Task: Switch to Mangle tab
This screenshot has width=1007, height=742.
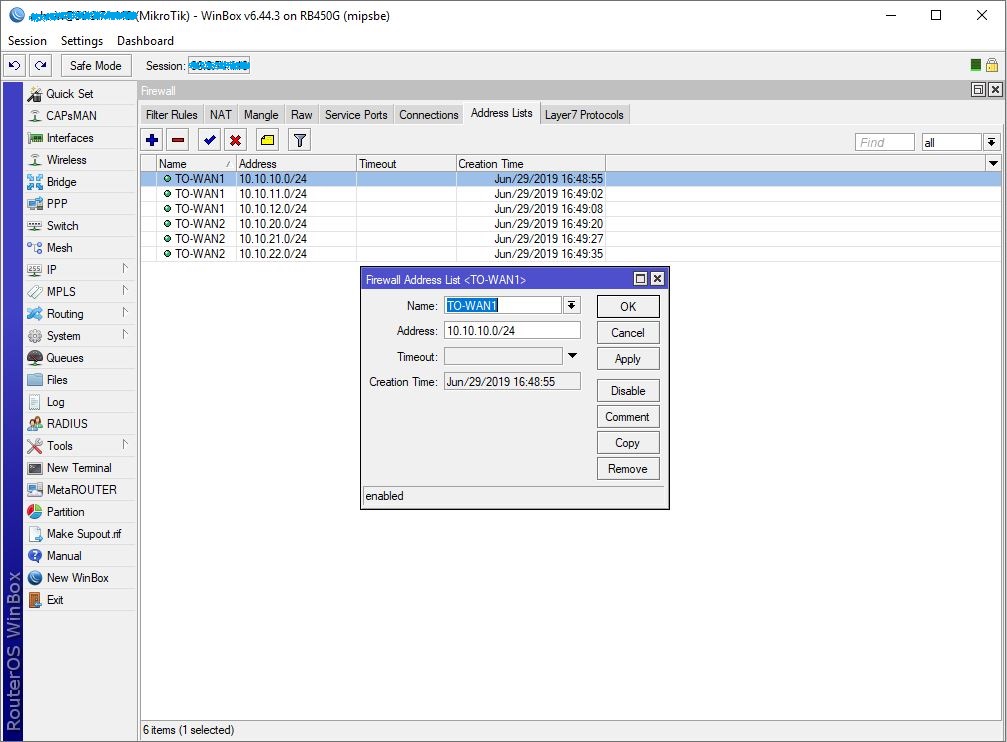Action: pos(261,114)
